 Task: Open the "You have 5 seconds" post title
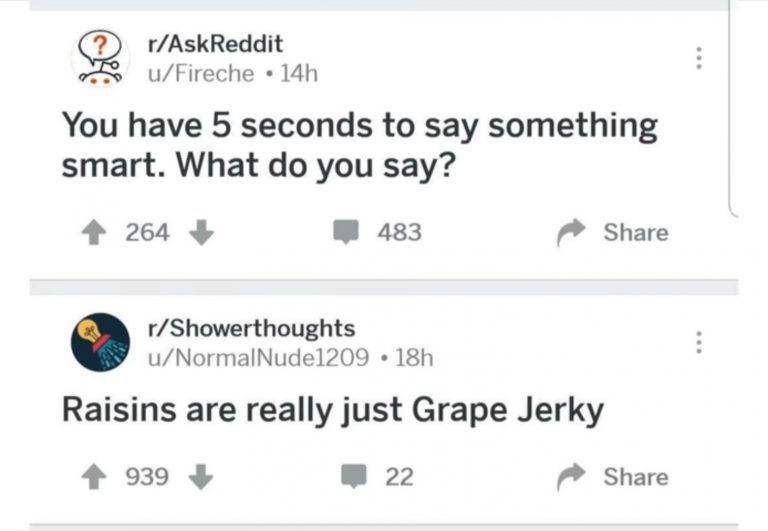point(360,146)
